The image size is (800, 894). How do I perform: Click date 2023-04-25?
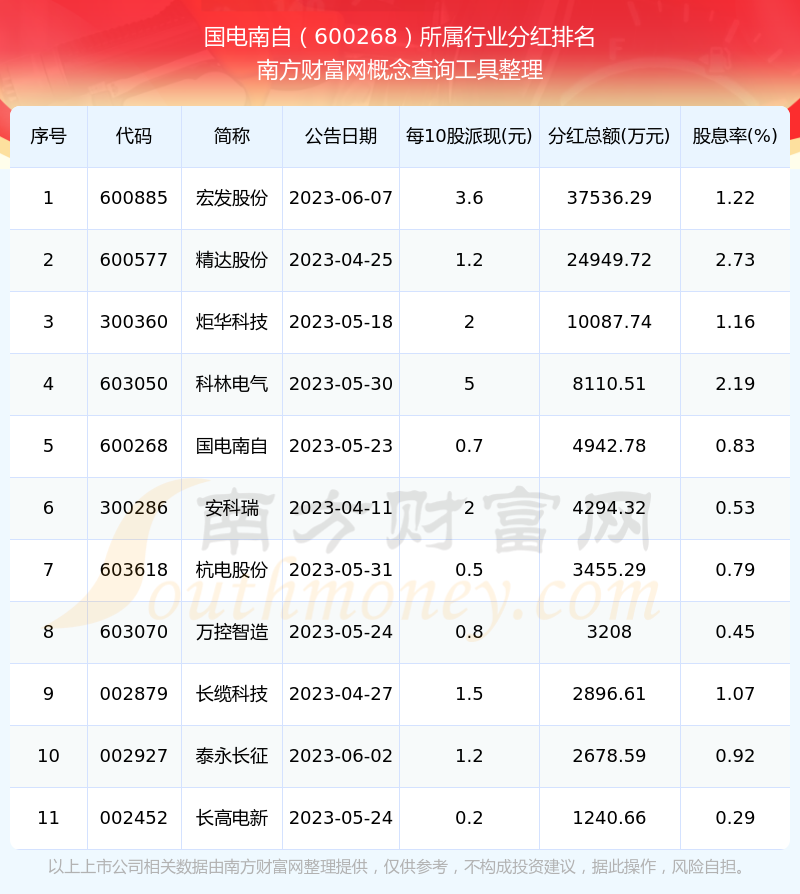click(x=341, y=260)
